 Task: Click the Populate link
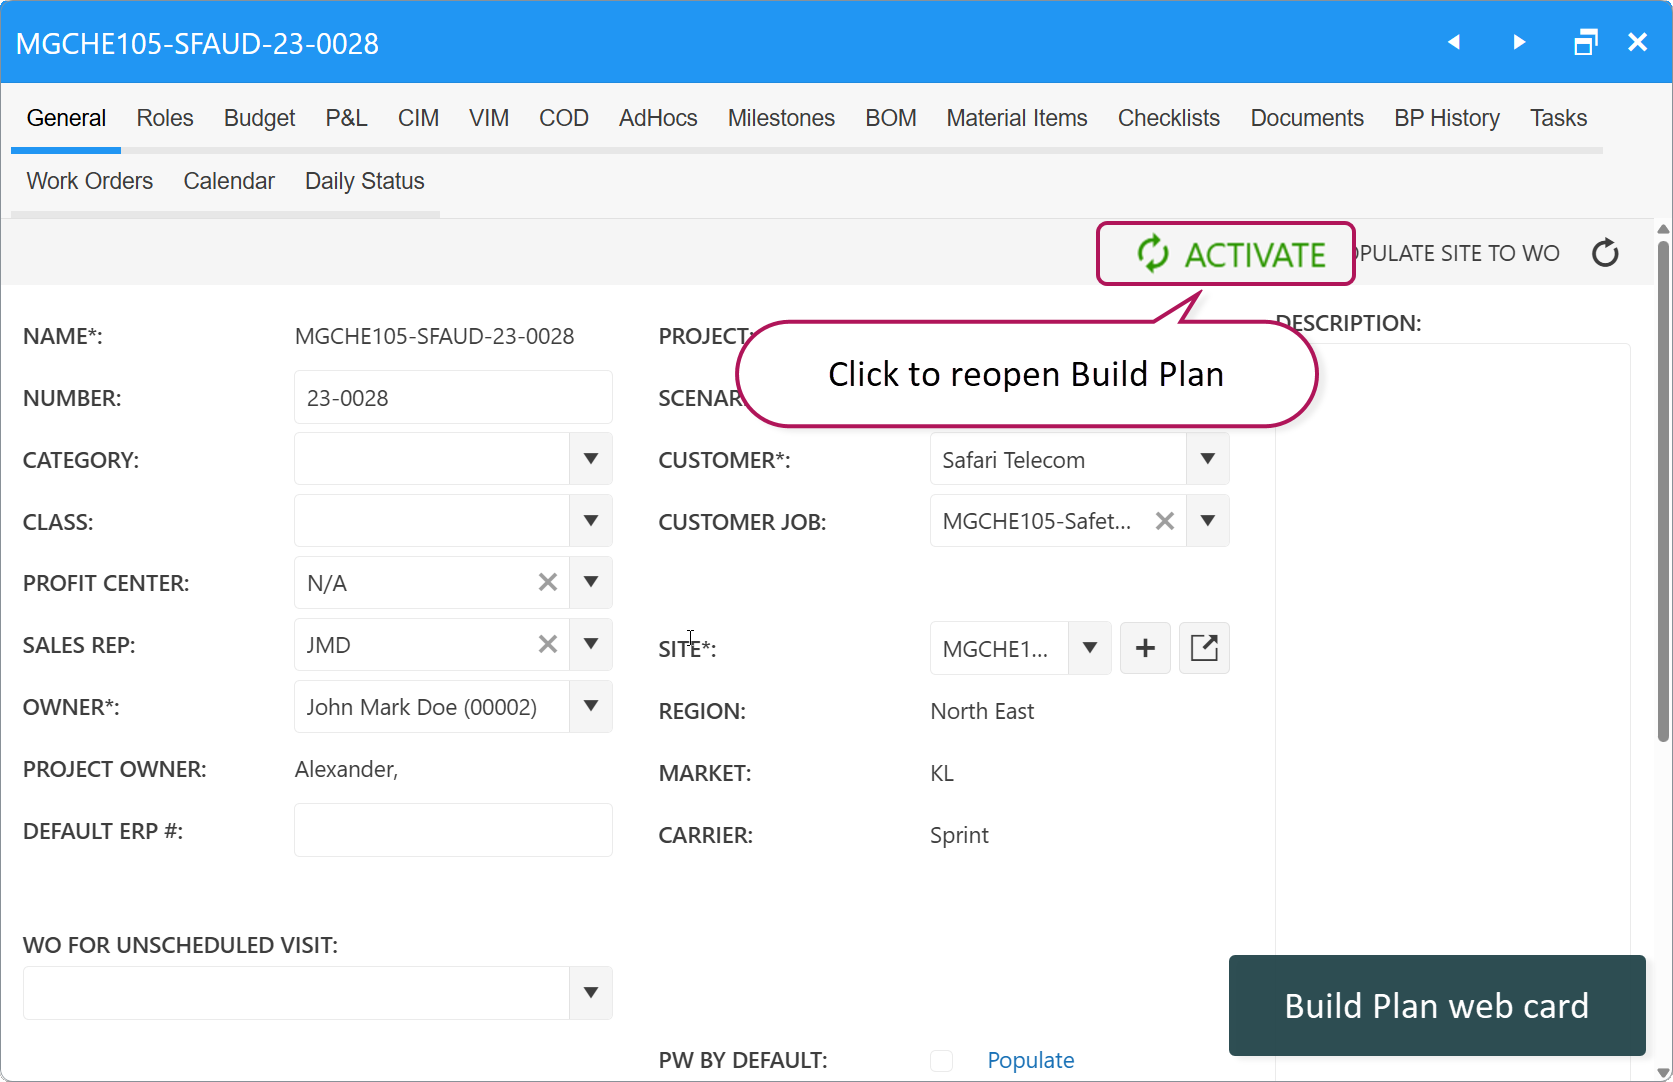coord(1031,1060)
